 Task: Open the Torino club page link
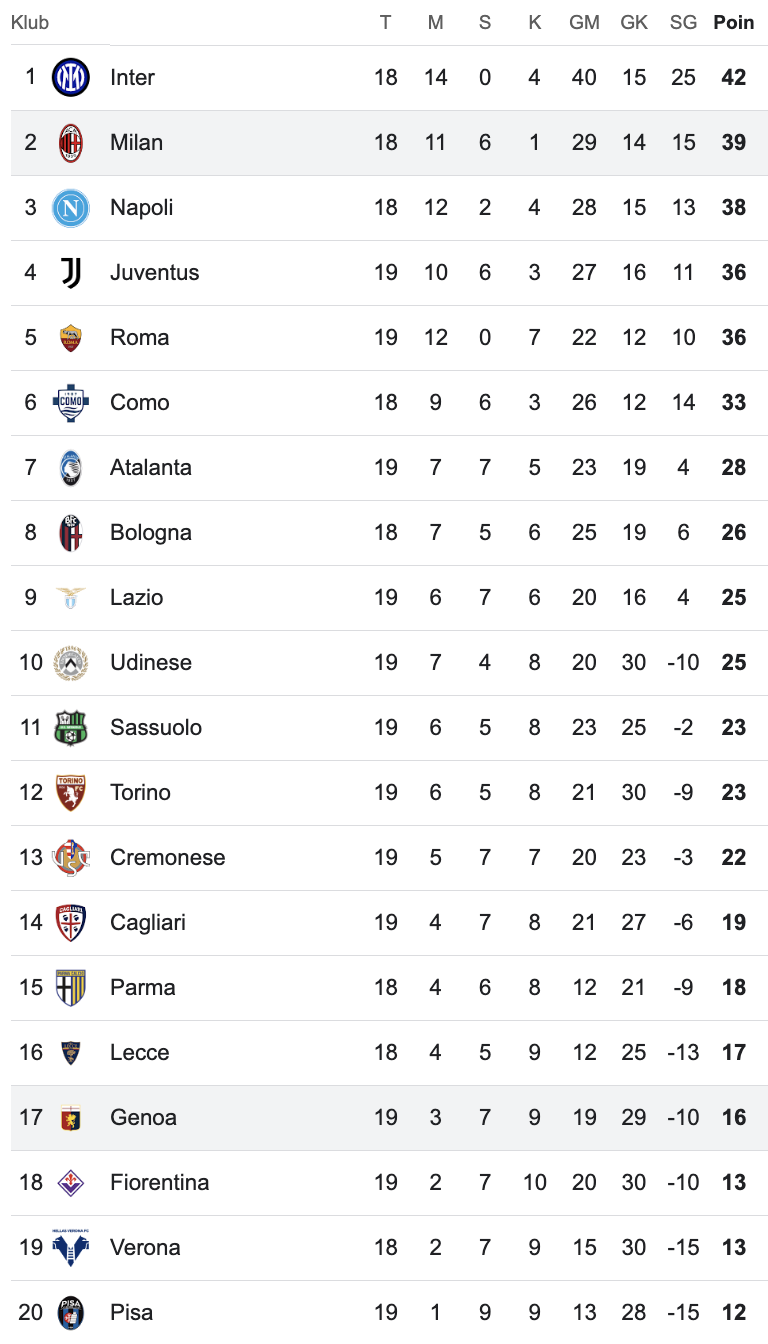[140, 793]
